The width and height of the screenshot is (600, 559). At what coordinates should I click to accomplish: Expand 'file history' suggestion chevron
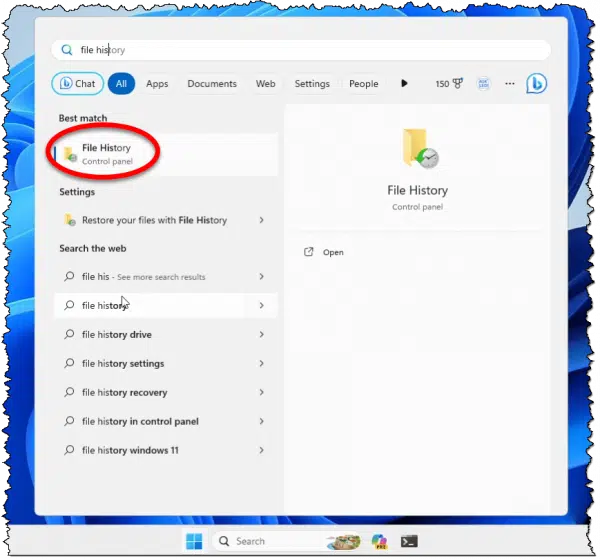(262, 305)
